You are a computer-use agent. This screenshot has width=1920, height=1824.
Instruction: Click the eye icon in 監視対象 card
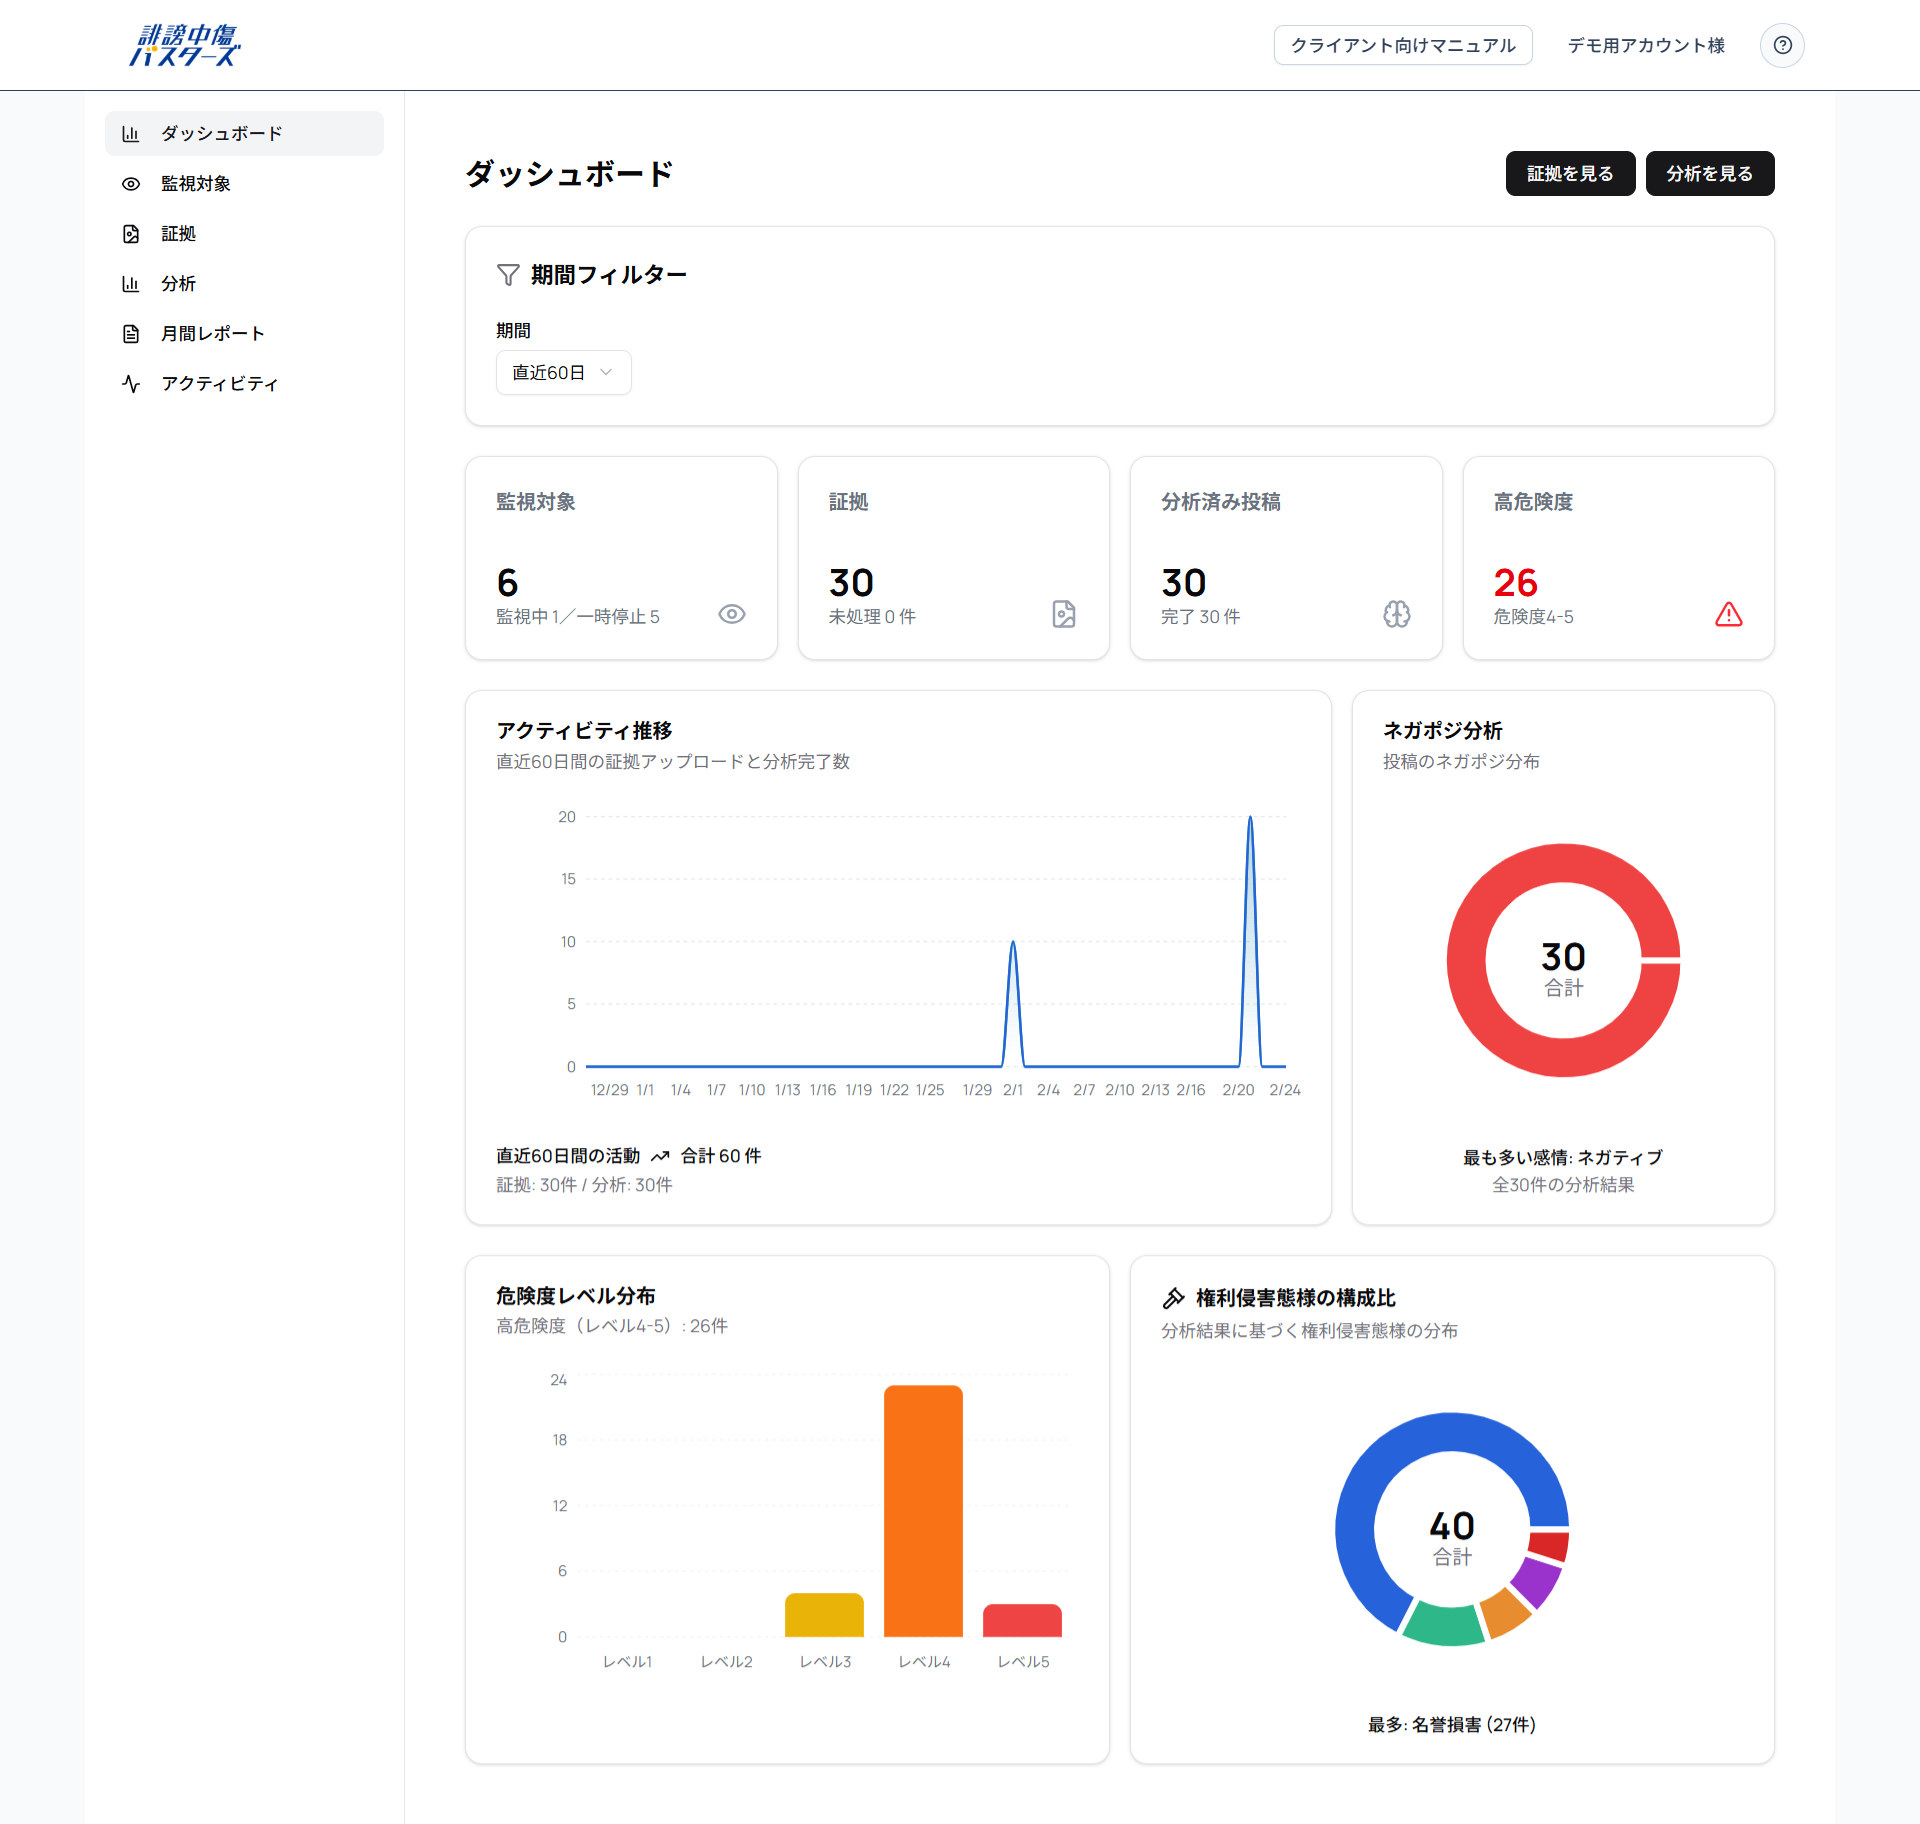pyautogui.click(x=732, y=614)
